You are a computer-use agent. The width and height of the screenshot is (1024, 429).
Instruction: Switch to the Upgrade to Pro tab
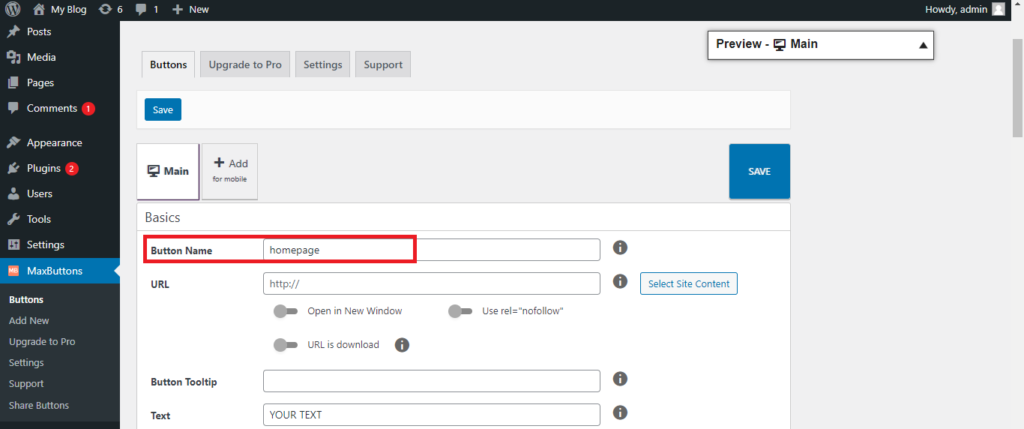pos(245,65)
